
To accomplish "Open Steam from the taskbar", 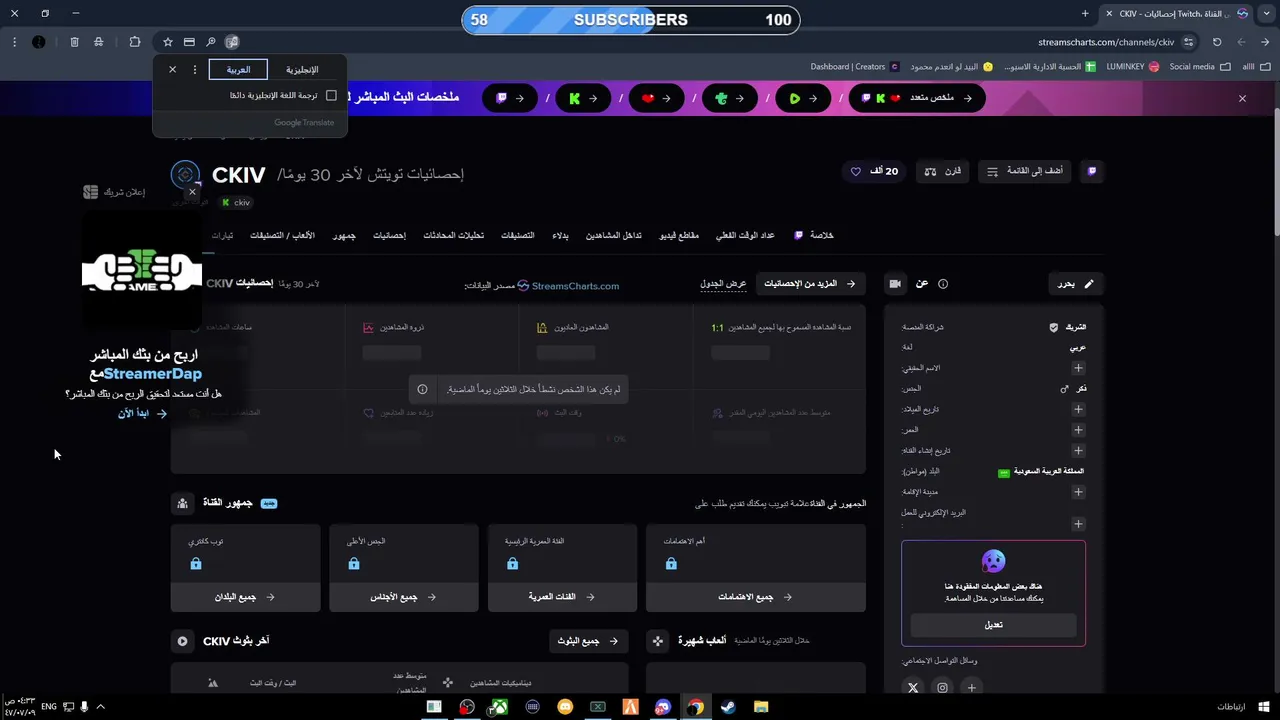I will (x=728, y=707).
